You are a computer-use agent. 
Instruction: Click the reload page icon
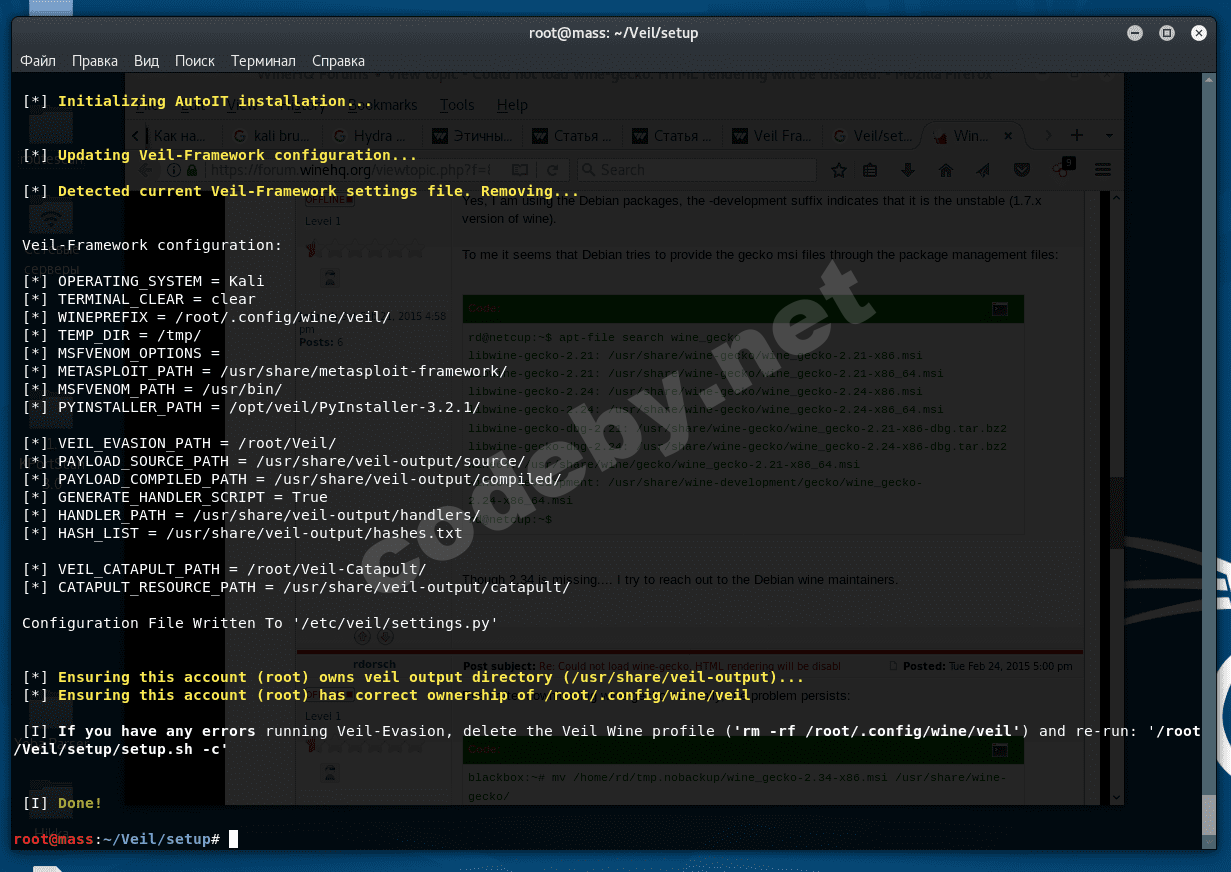[x=552, y=170]
